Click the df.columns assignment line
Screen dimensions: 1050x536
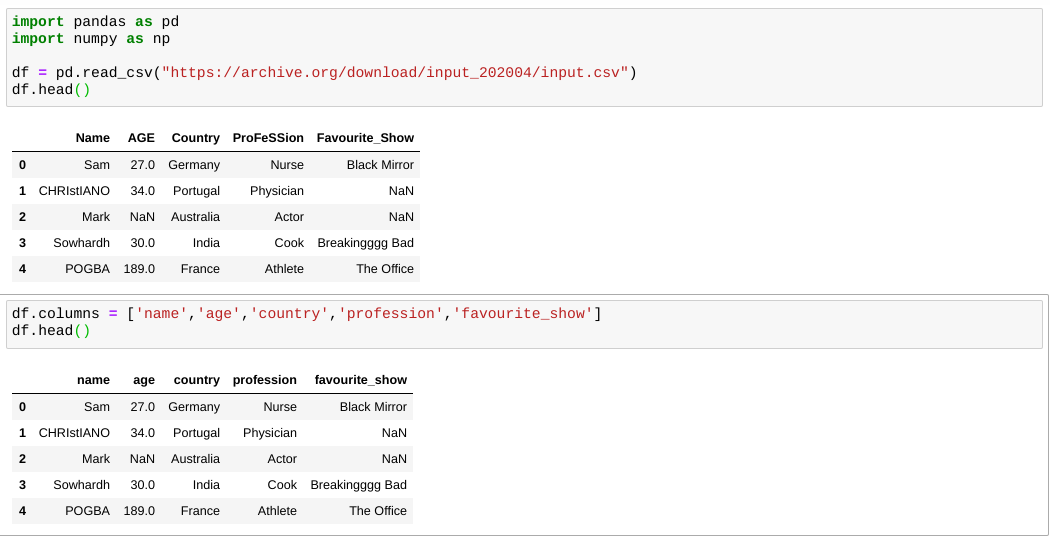coord(307,314)
